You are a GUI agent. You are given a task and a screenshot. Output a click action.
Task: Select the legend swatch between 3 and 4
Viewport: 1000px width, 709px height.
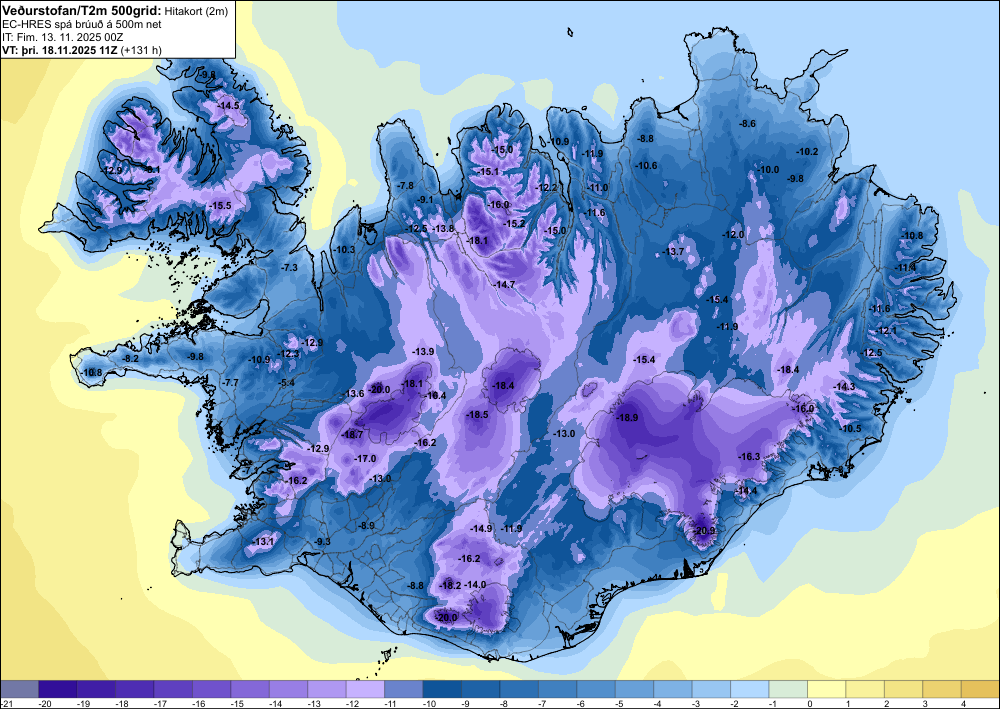click(x=942, y=689)
